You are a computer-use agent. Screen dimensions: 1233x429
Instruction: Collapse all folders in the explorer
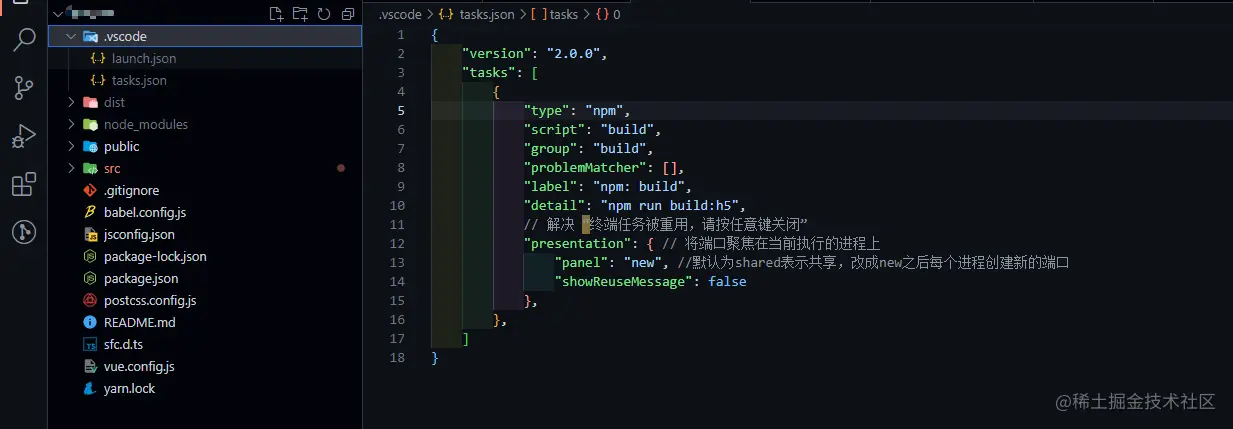point(348,14)
